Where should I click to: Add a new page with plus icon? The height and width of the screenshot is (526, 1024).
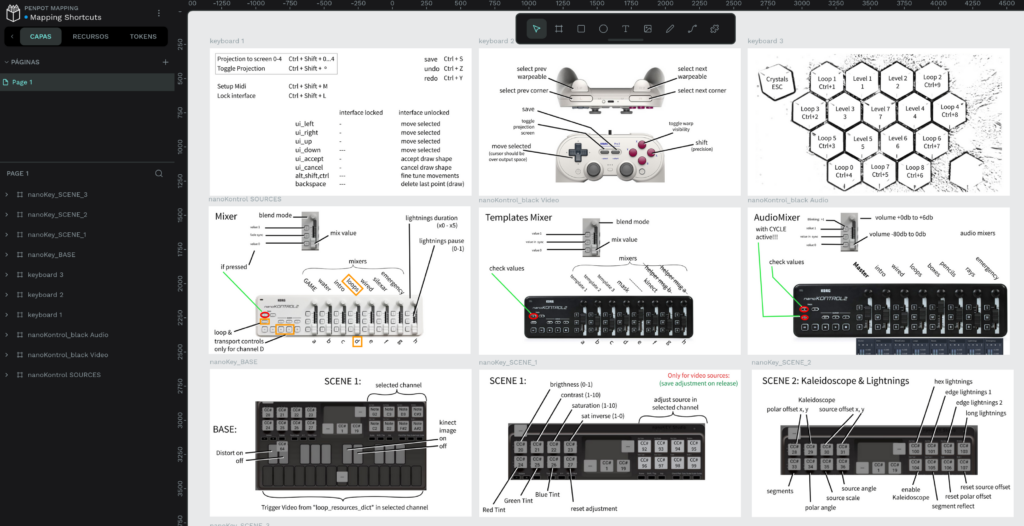pyautogui.click(x=165, y=62)
